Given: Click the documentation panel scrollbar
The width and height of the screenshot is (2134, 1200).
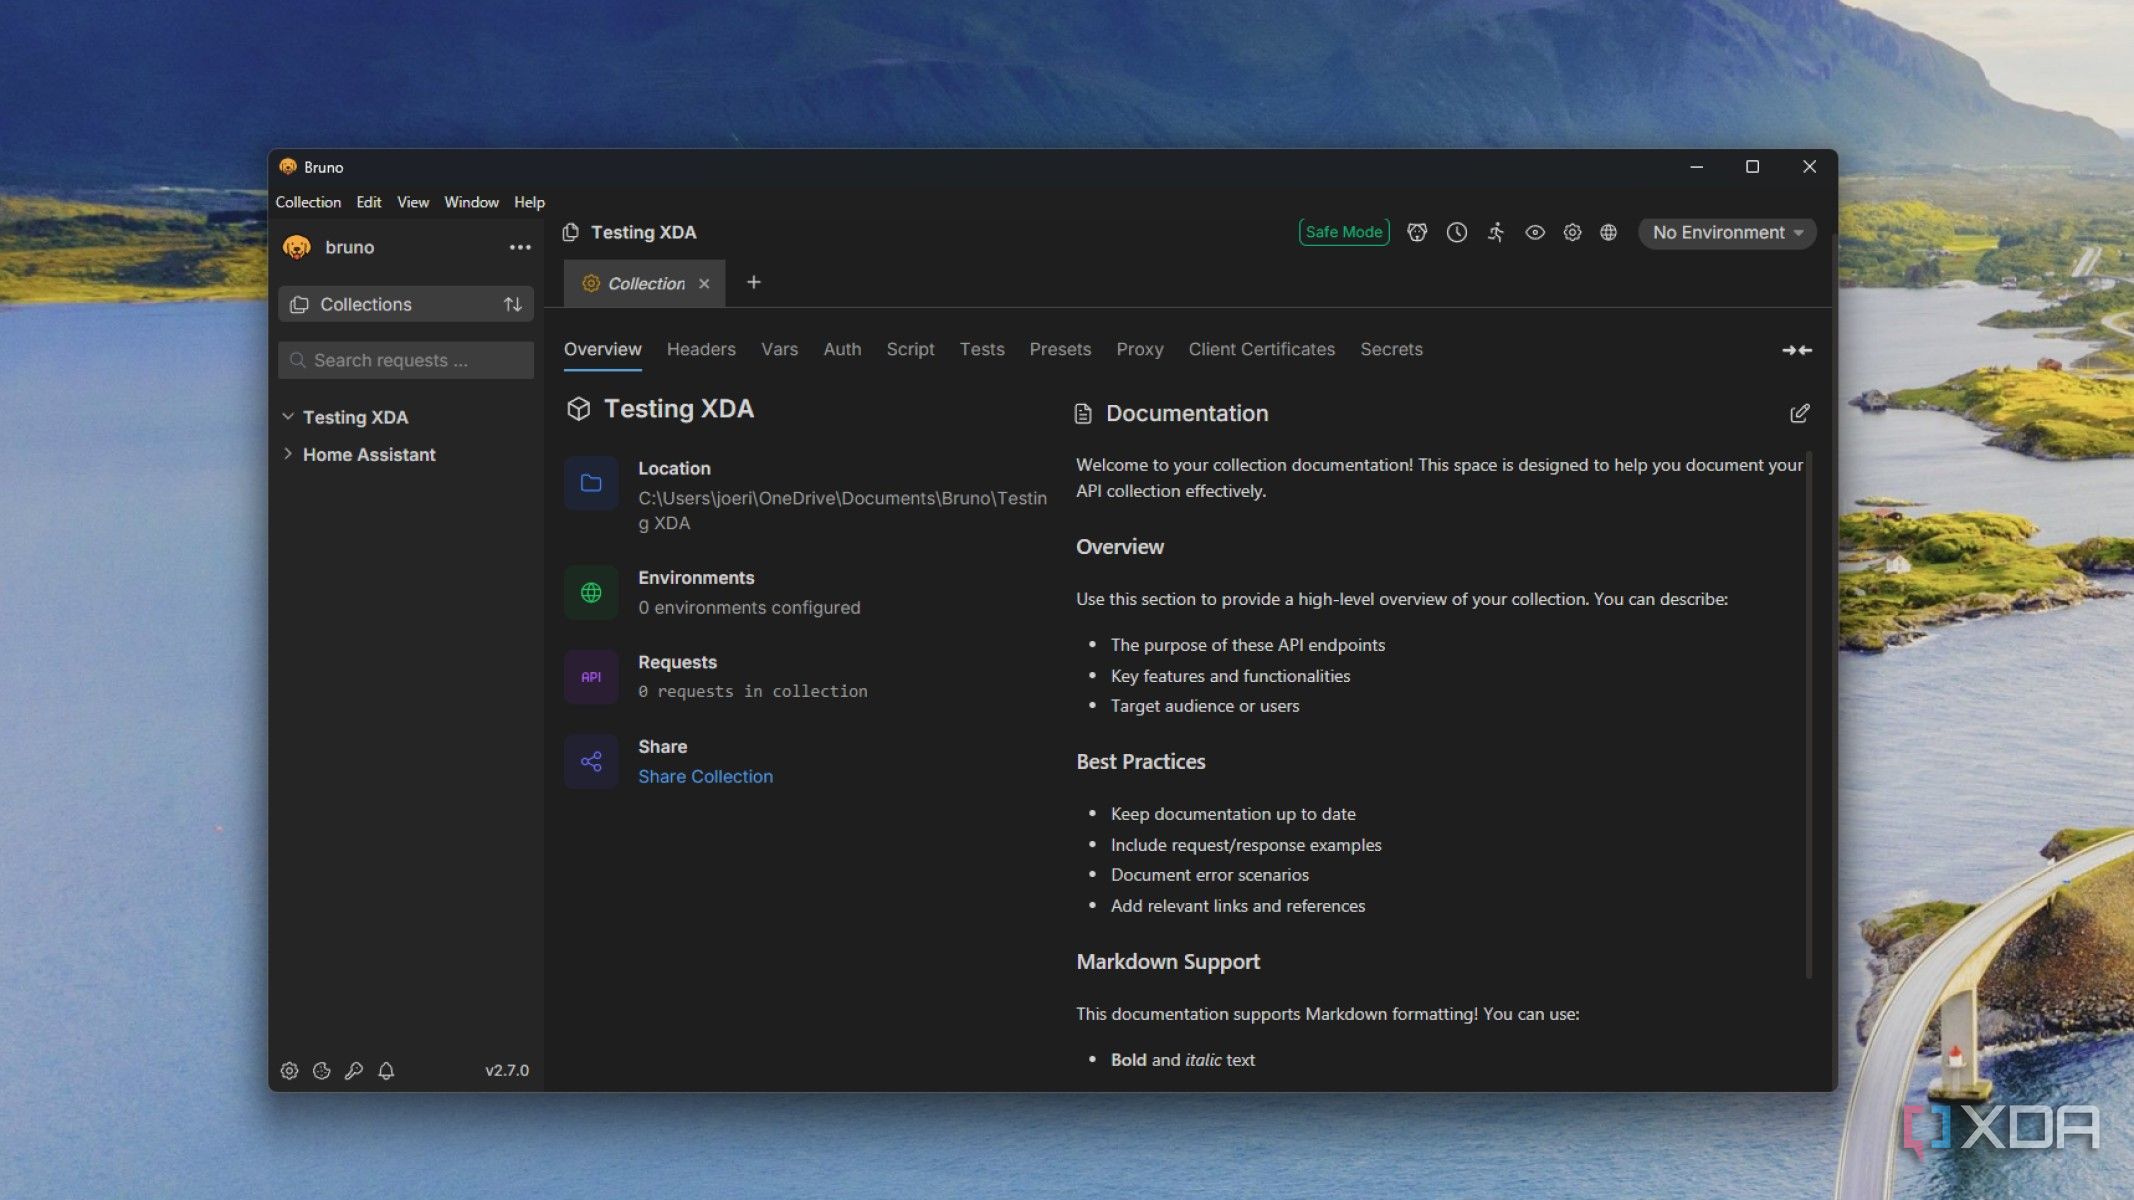Looking at the screenshot, I should (1808, 715).
